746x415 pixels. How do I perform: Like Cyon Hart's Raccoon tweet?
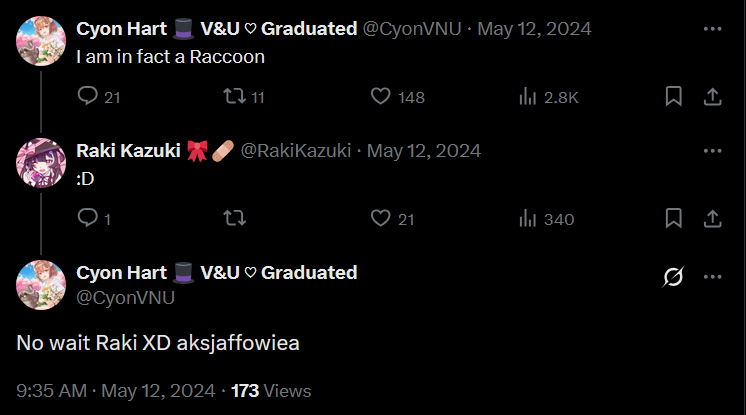pyautogui.click(x=380, y=97)
